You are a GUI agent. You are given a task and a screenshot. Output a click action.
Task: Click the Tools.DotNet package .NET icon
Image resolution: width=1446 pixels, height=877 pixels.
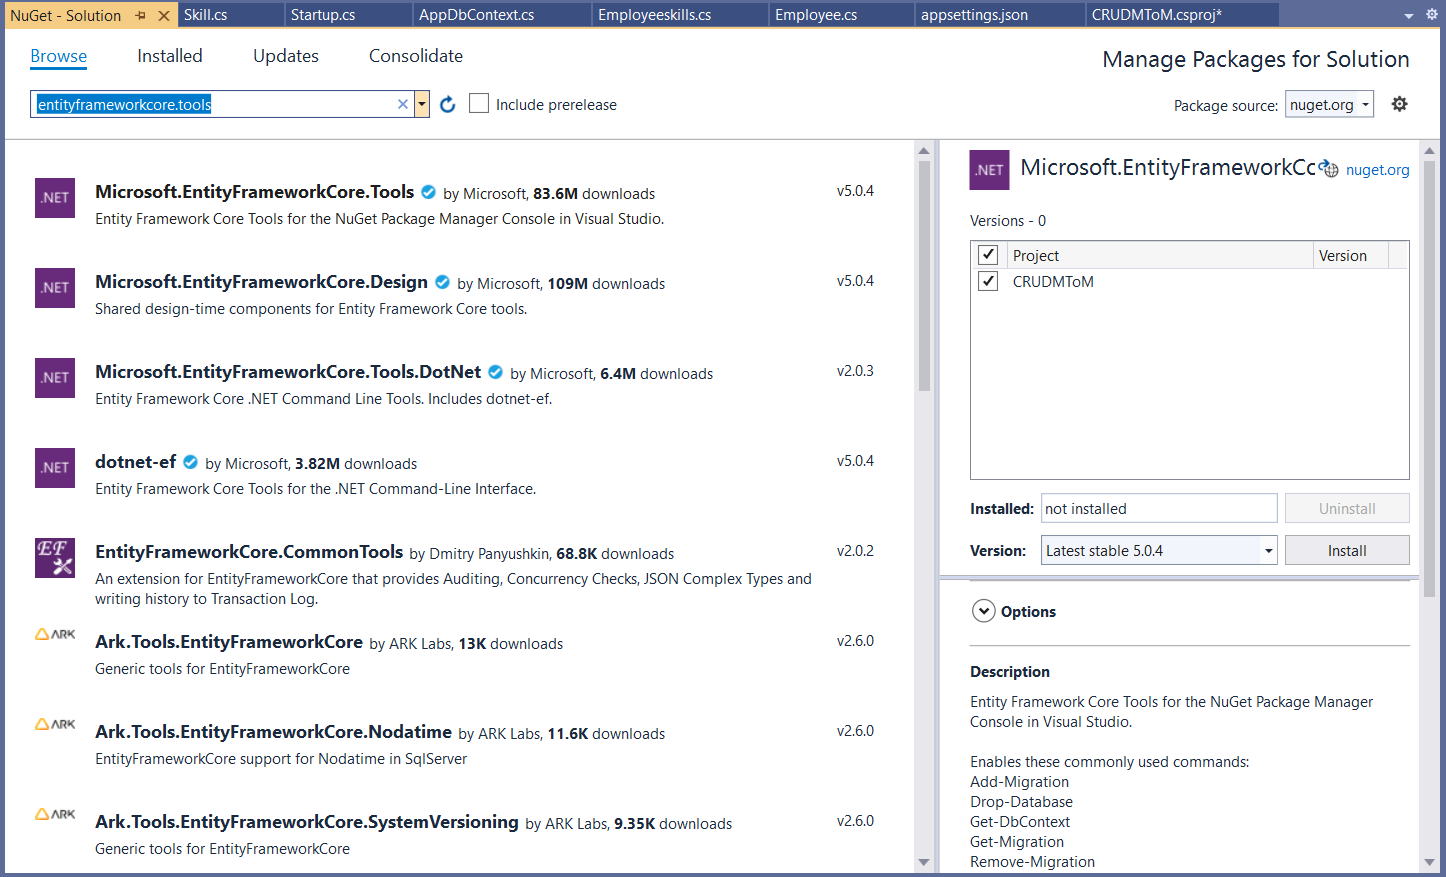55,378
